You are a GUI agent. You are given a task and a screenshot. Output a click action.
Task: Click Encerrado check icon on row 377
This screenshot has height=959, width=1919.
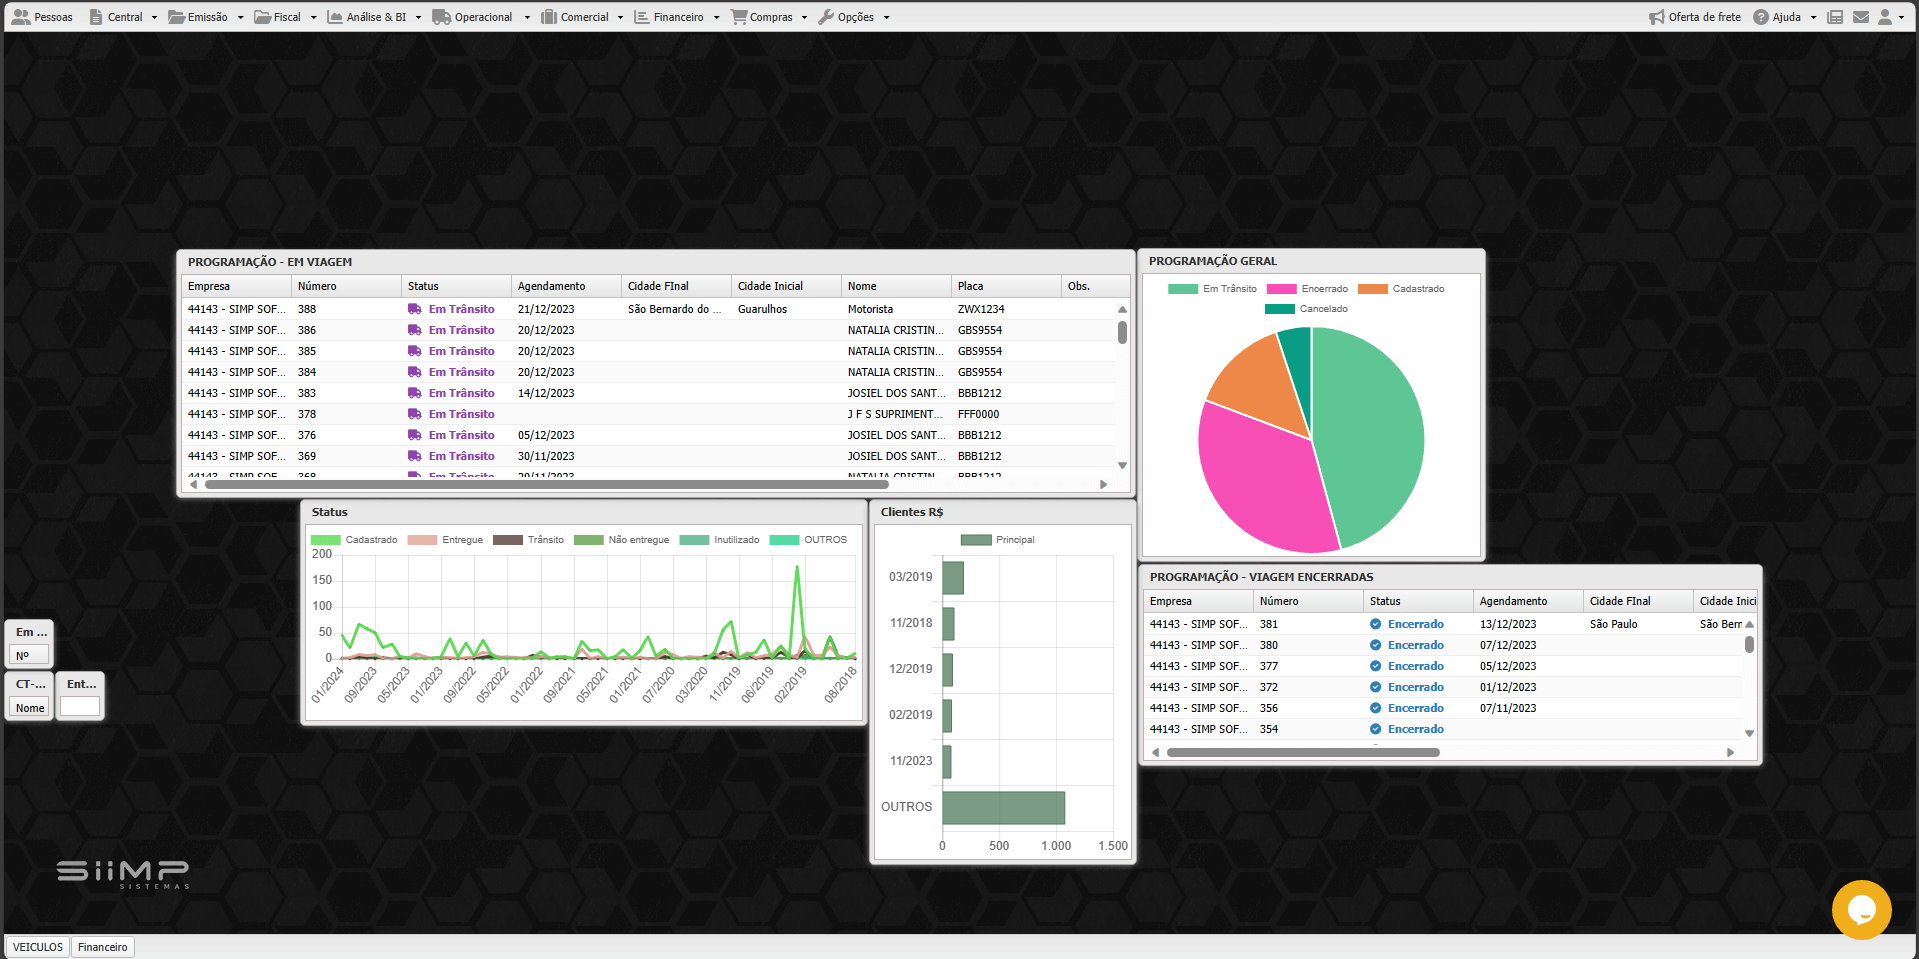pyautogui.click(x=1375, y=666)
